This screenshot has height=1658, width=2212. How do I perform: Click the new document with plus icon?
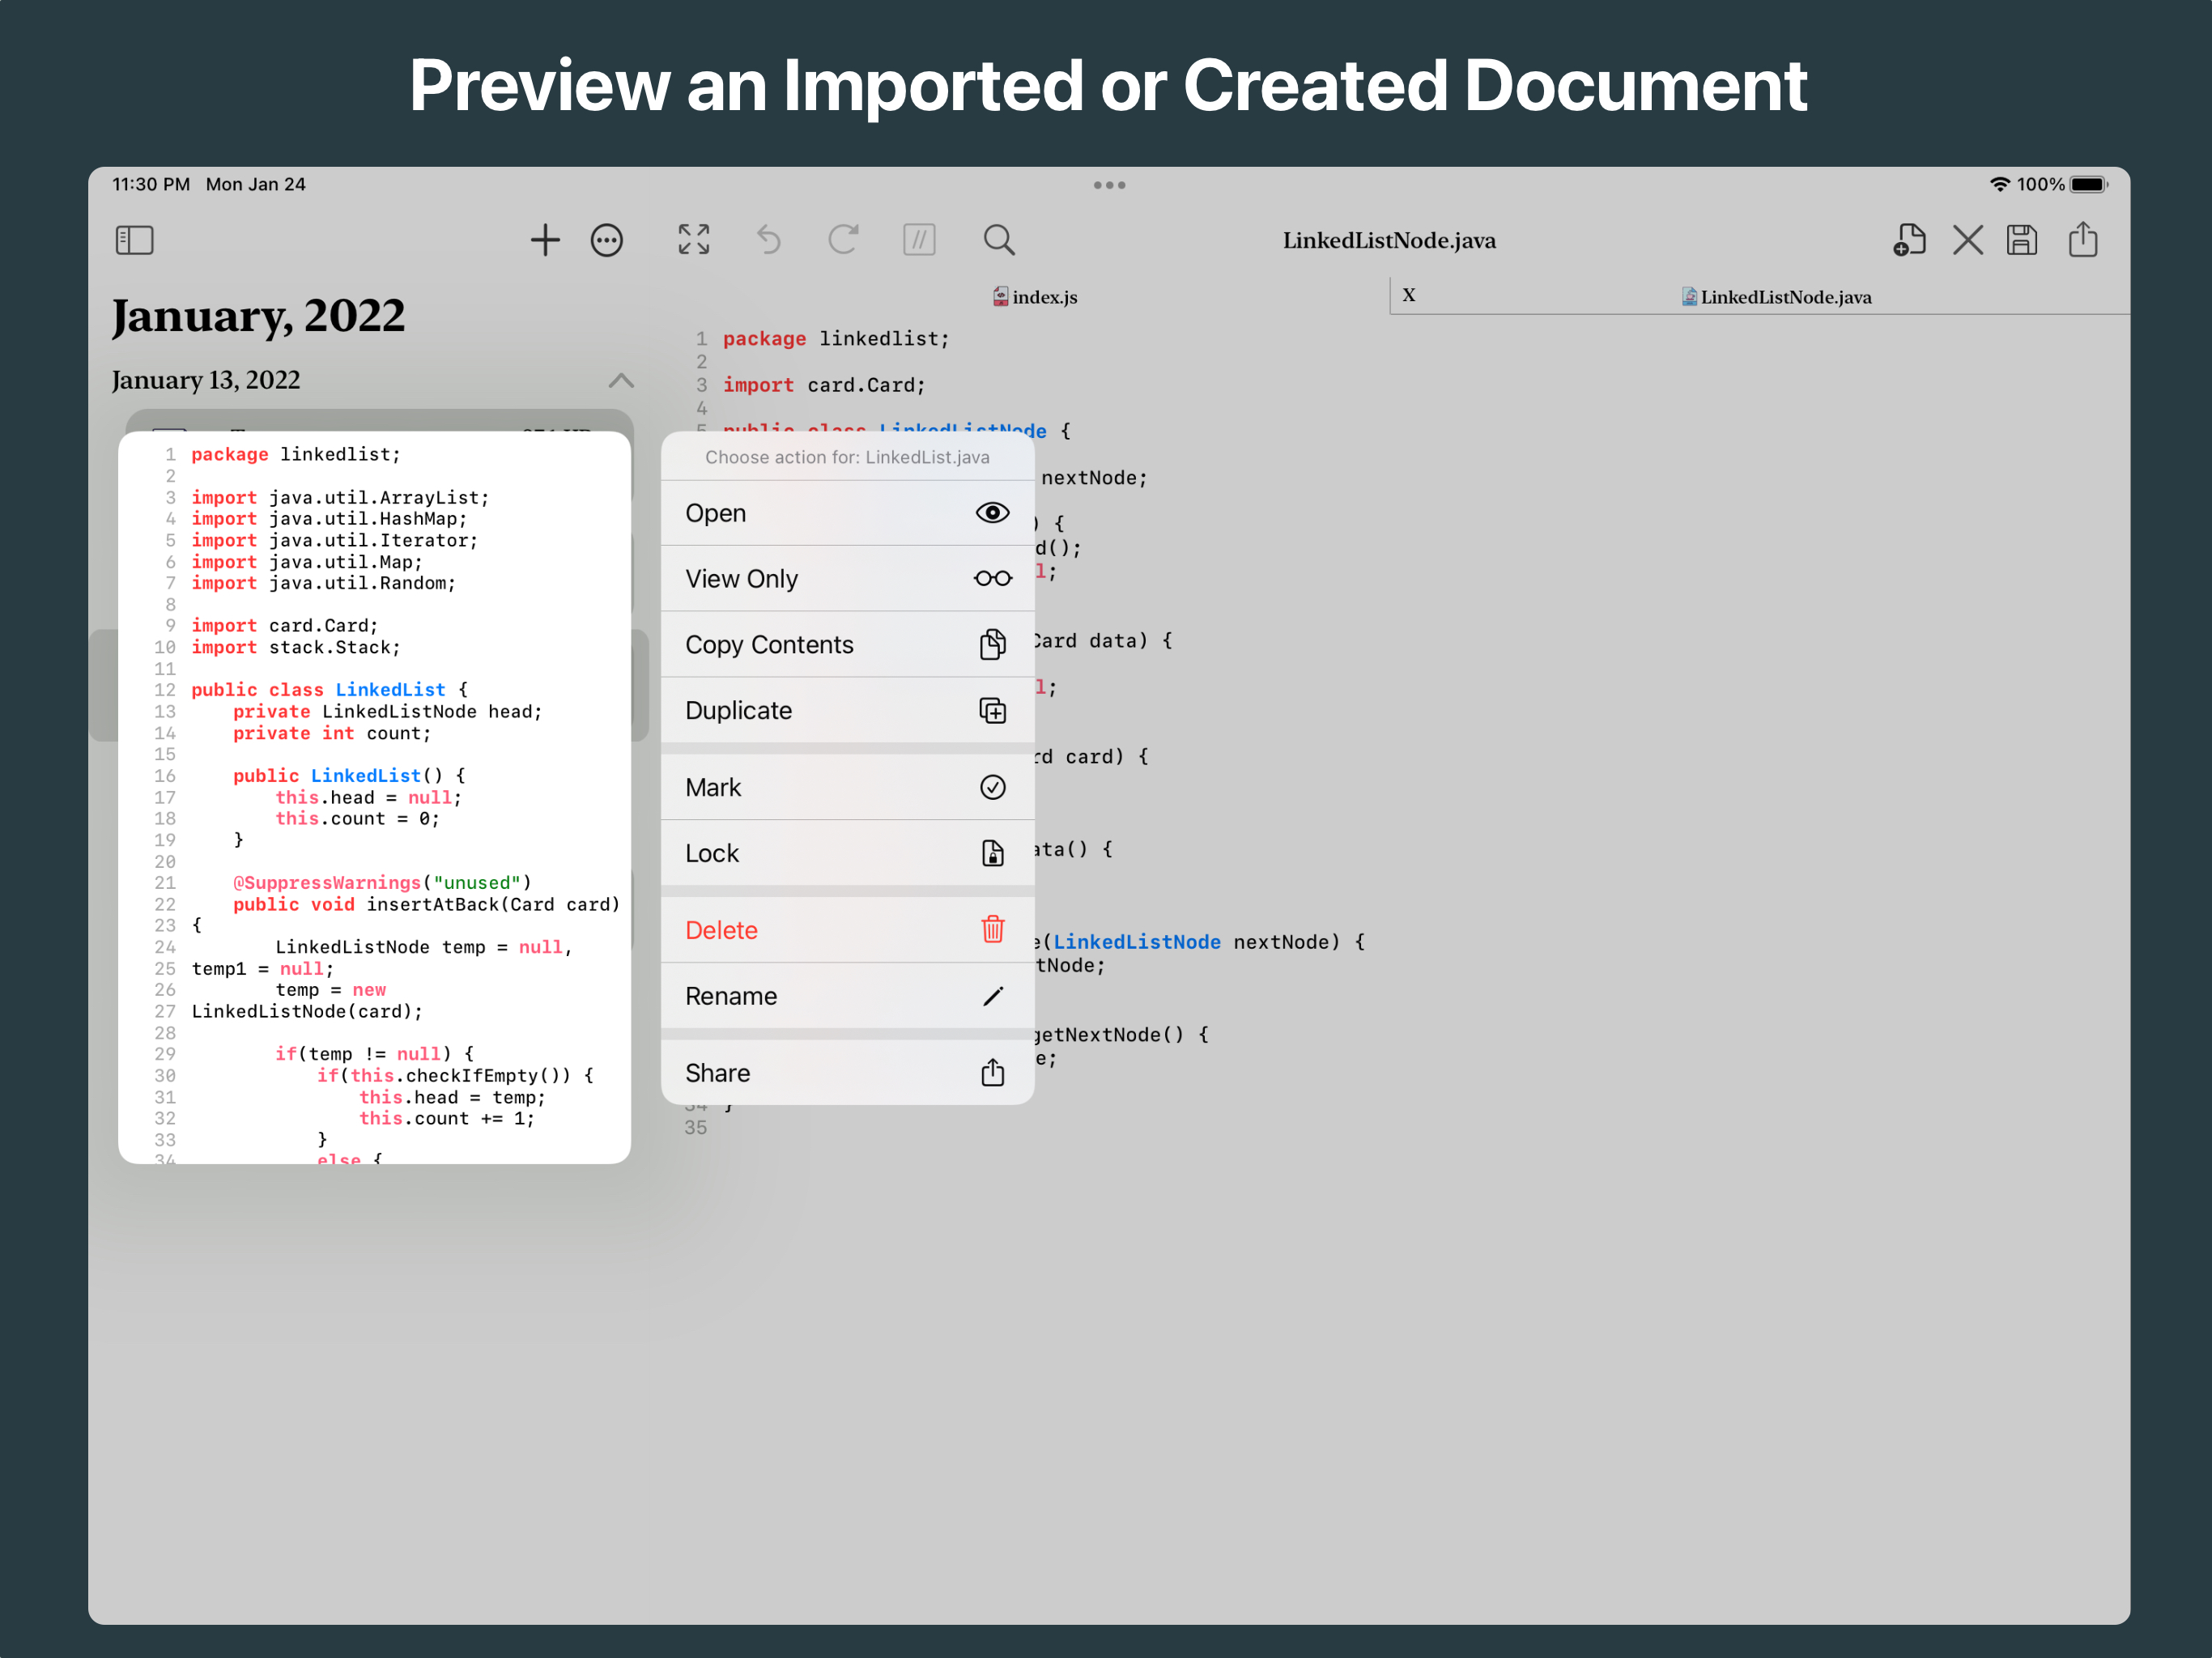point(1909,240)
